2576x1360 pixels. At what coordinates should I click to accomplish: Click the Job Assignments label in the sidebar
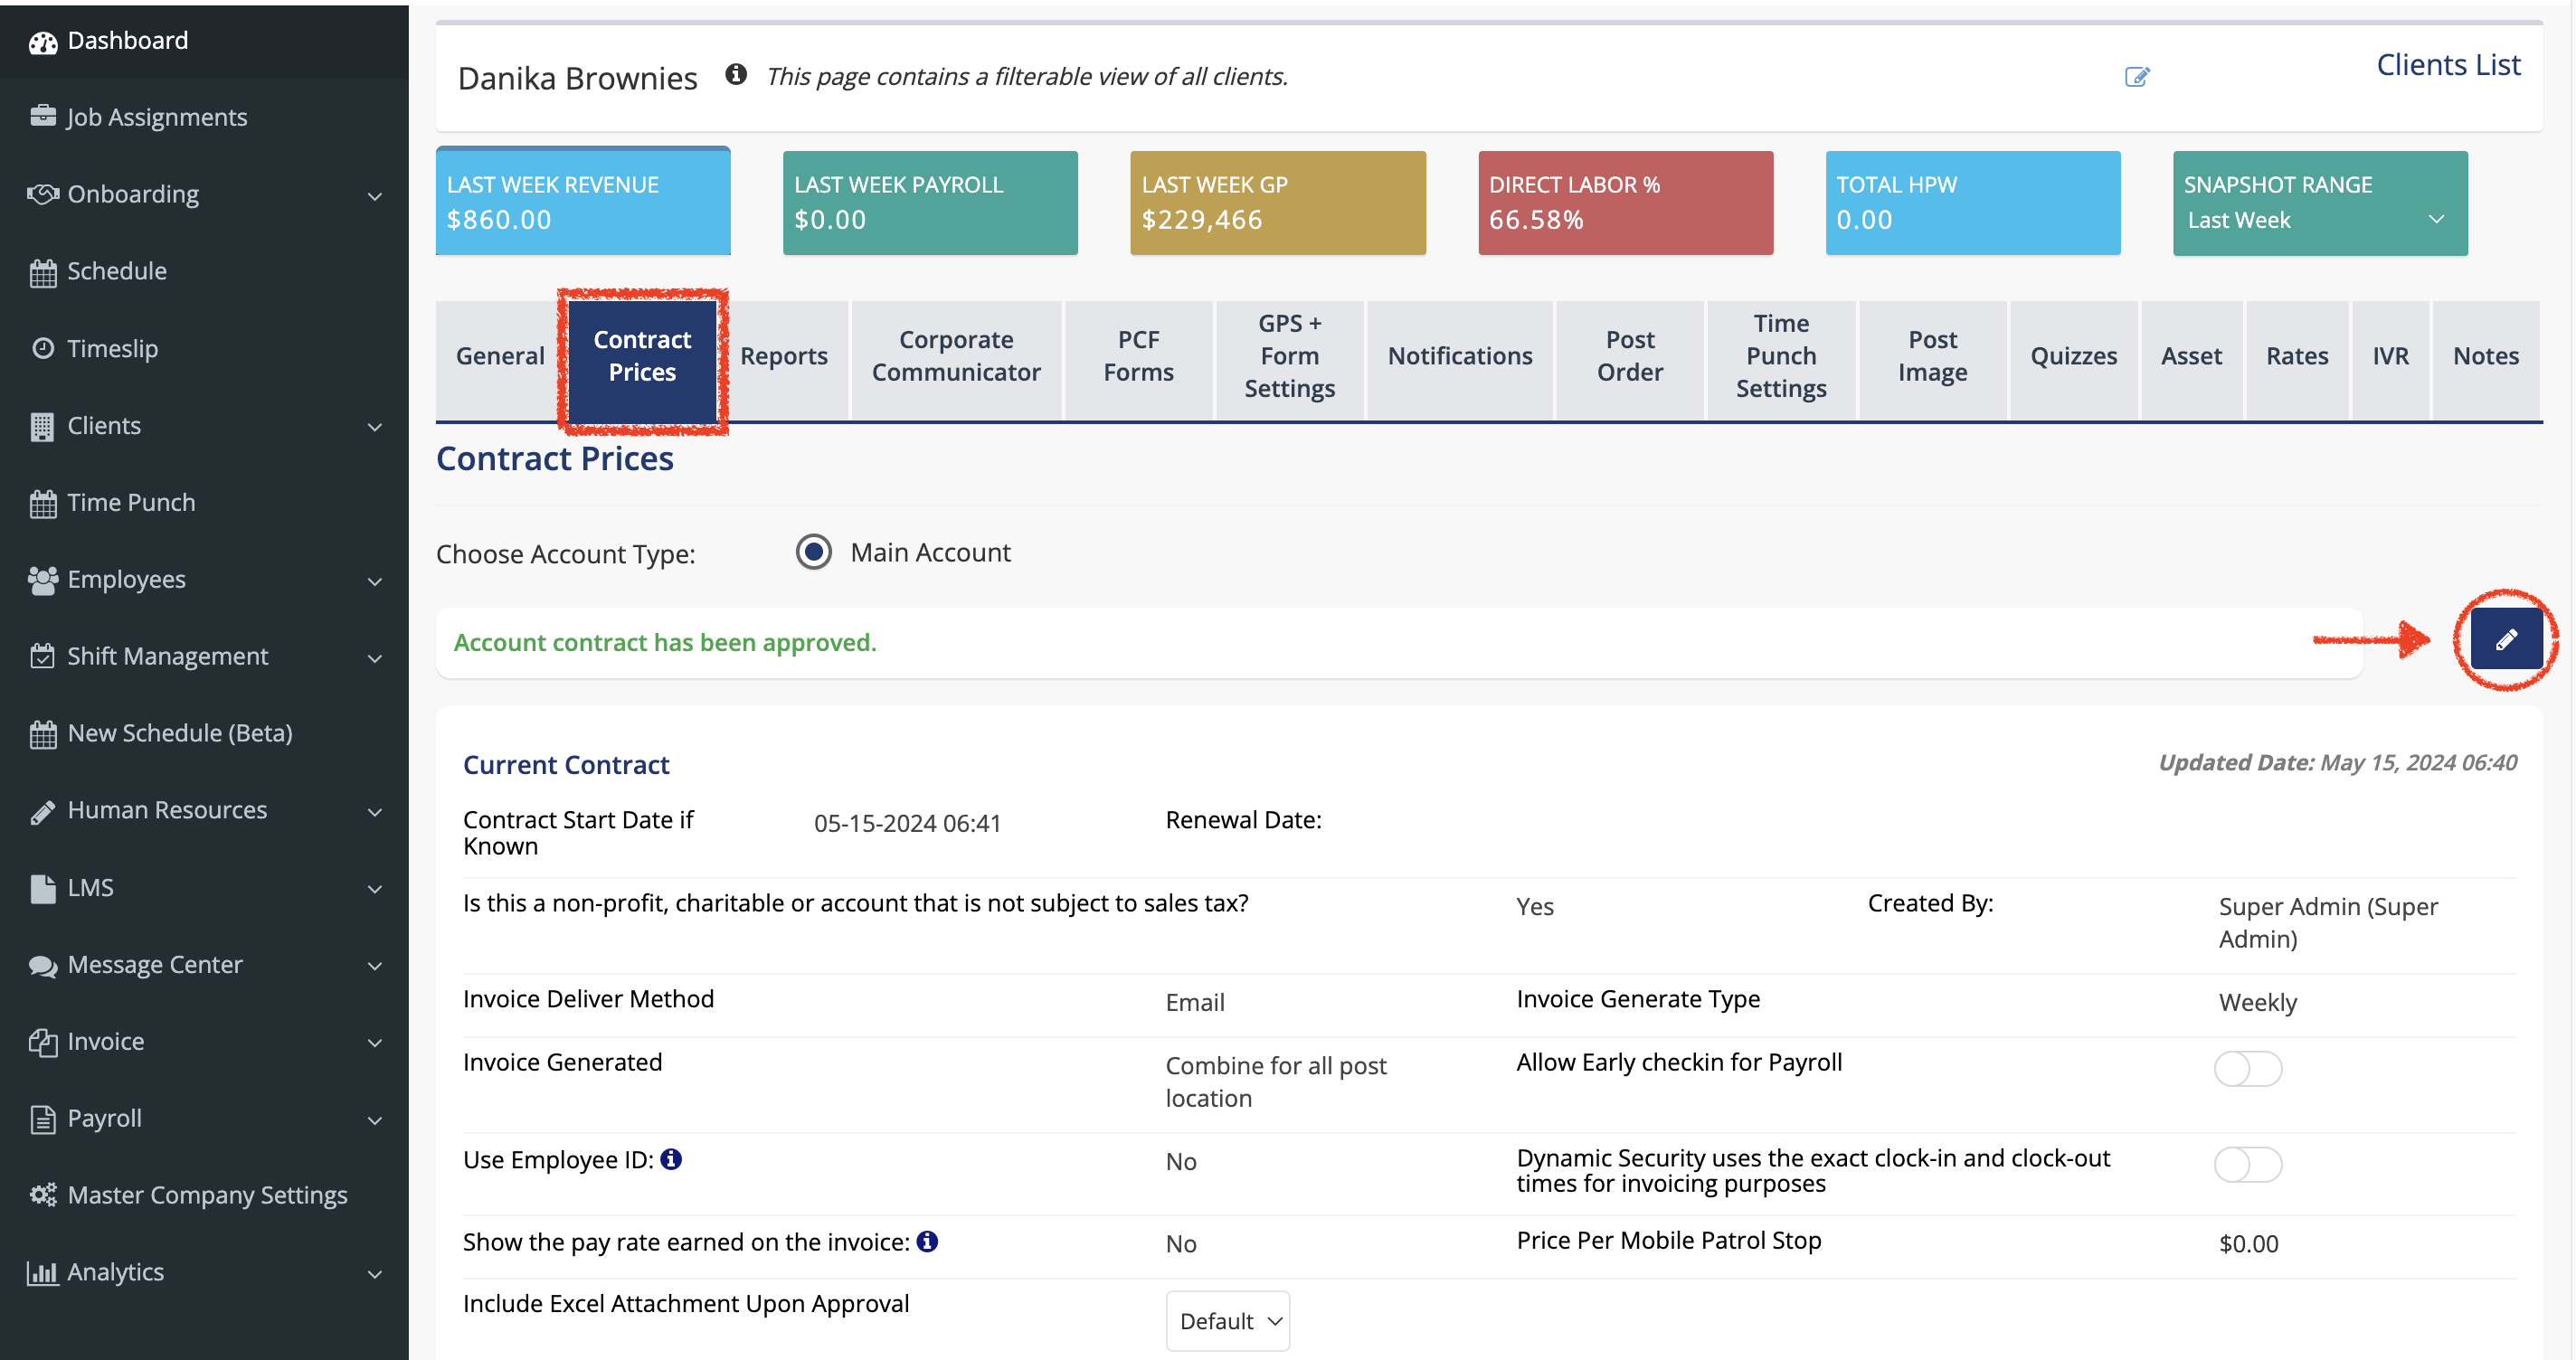click(x=157, y=118)
